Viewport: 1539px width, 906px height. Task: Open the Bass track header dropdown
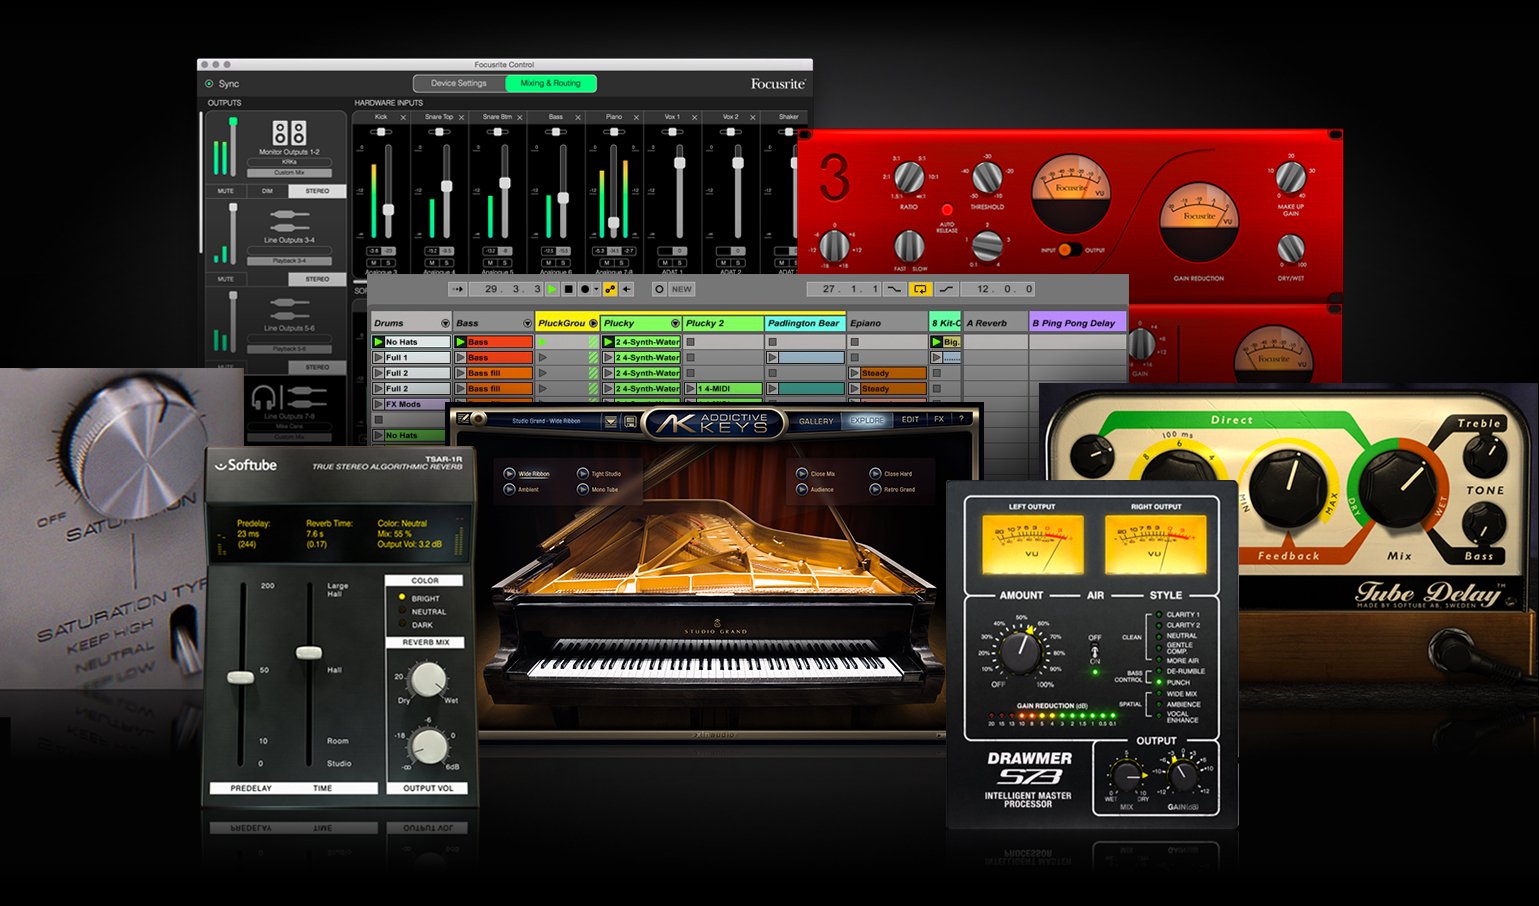click(527, 323)
